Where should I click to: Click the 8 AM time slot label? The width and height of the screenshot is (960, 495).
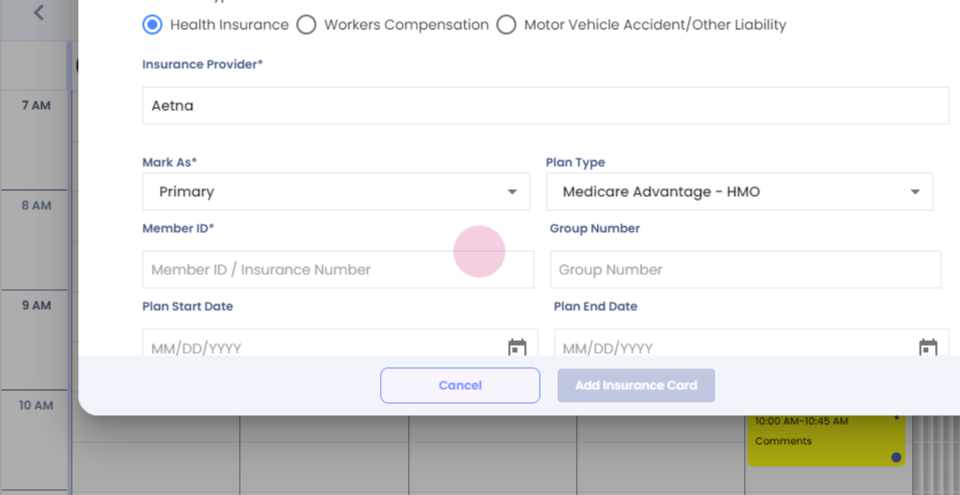pos(36,205)
